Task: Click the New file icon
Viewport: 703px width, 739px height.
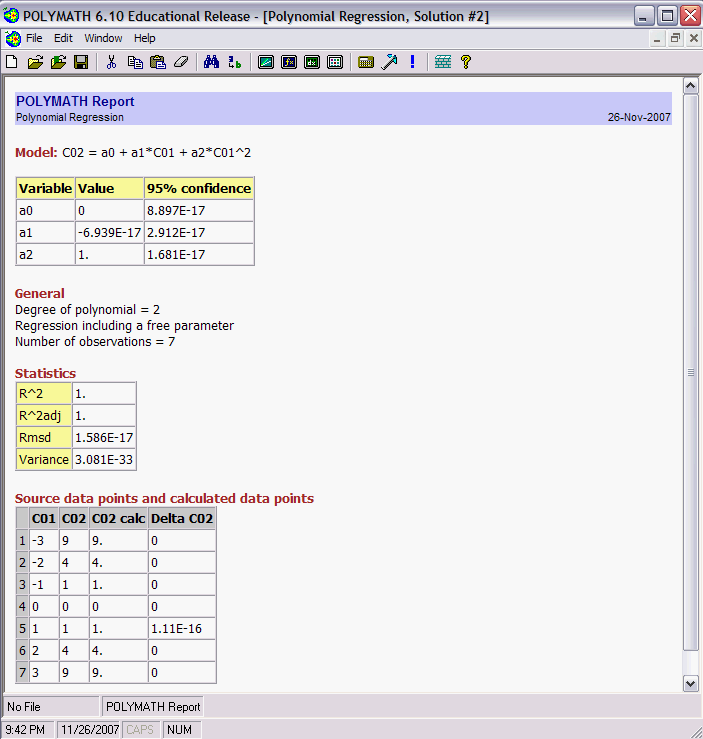Action: (x=12, y=62)
